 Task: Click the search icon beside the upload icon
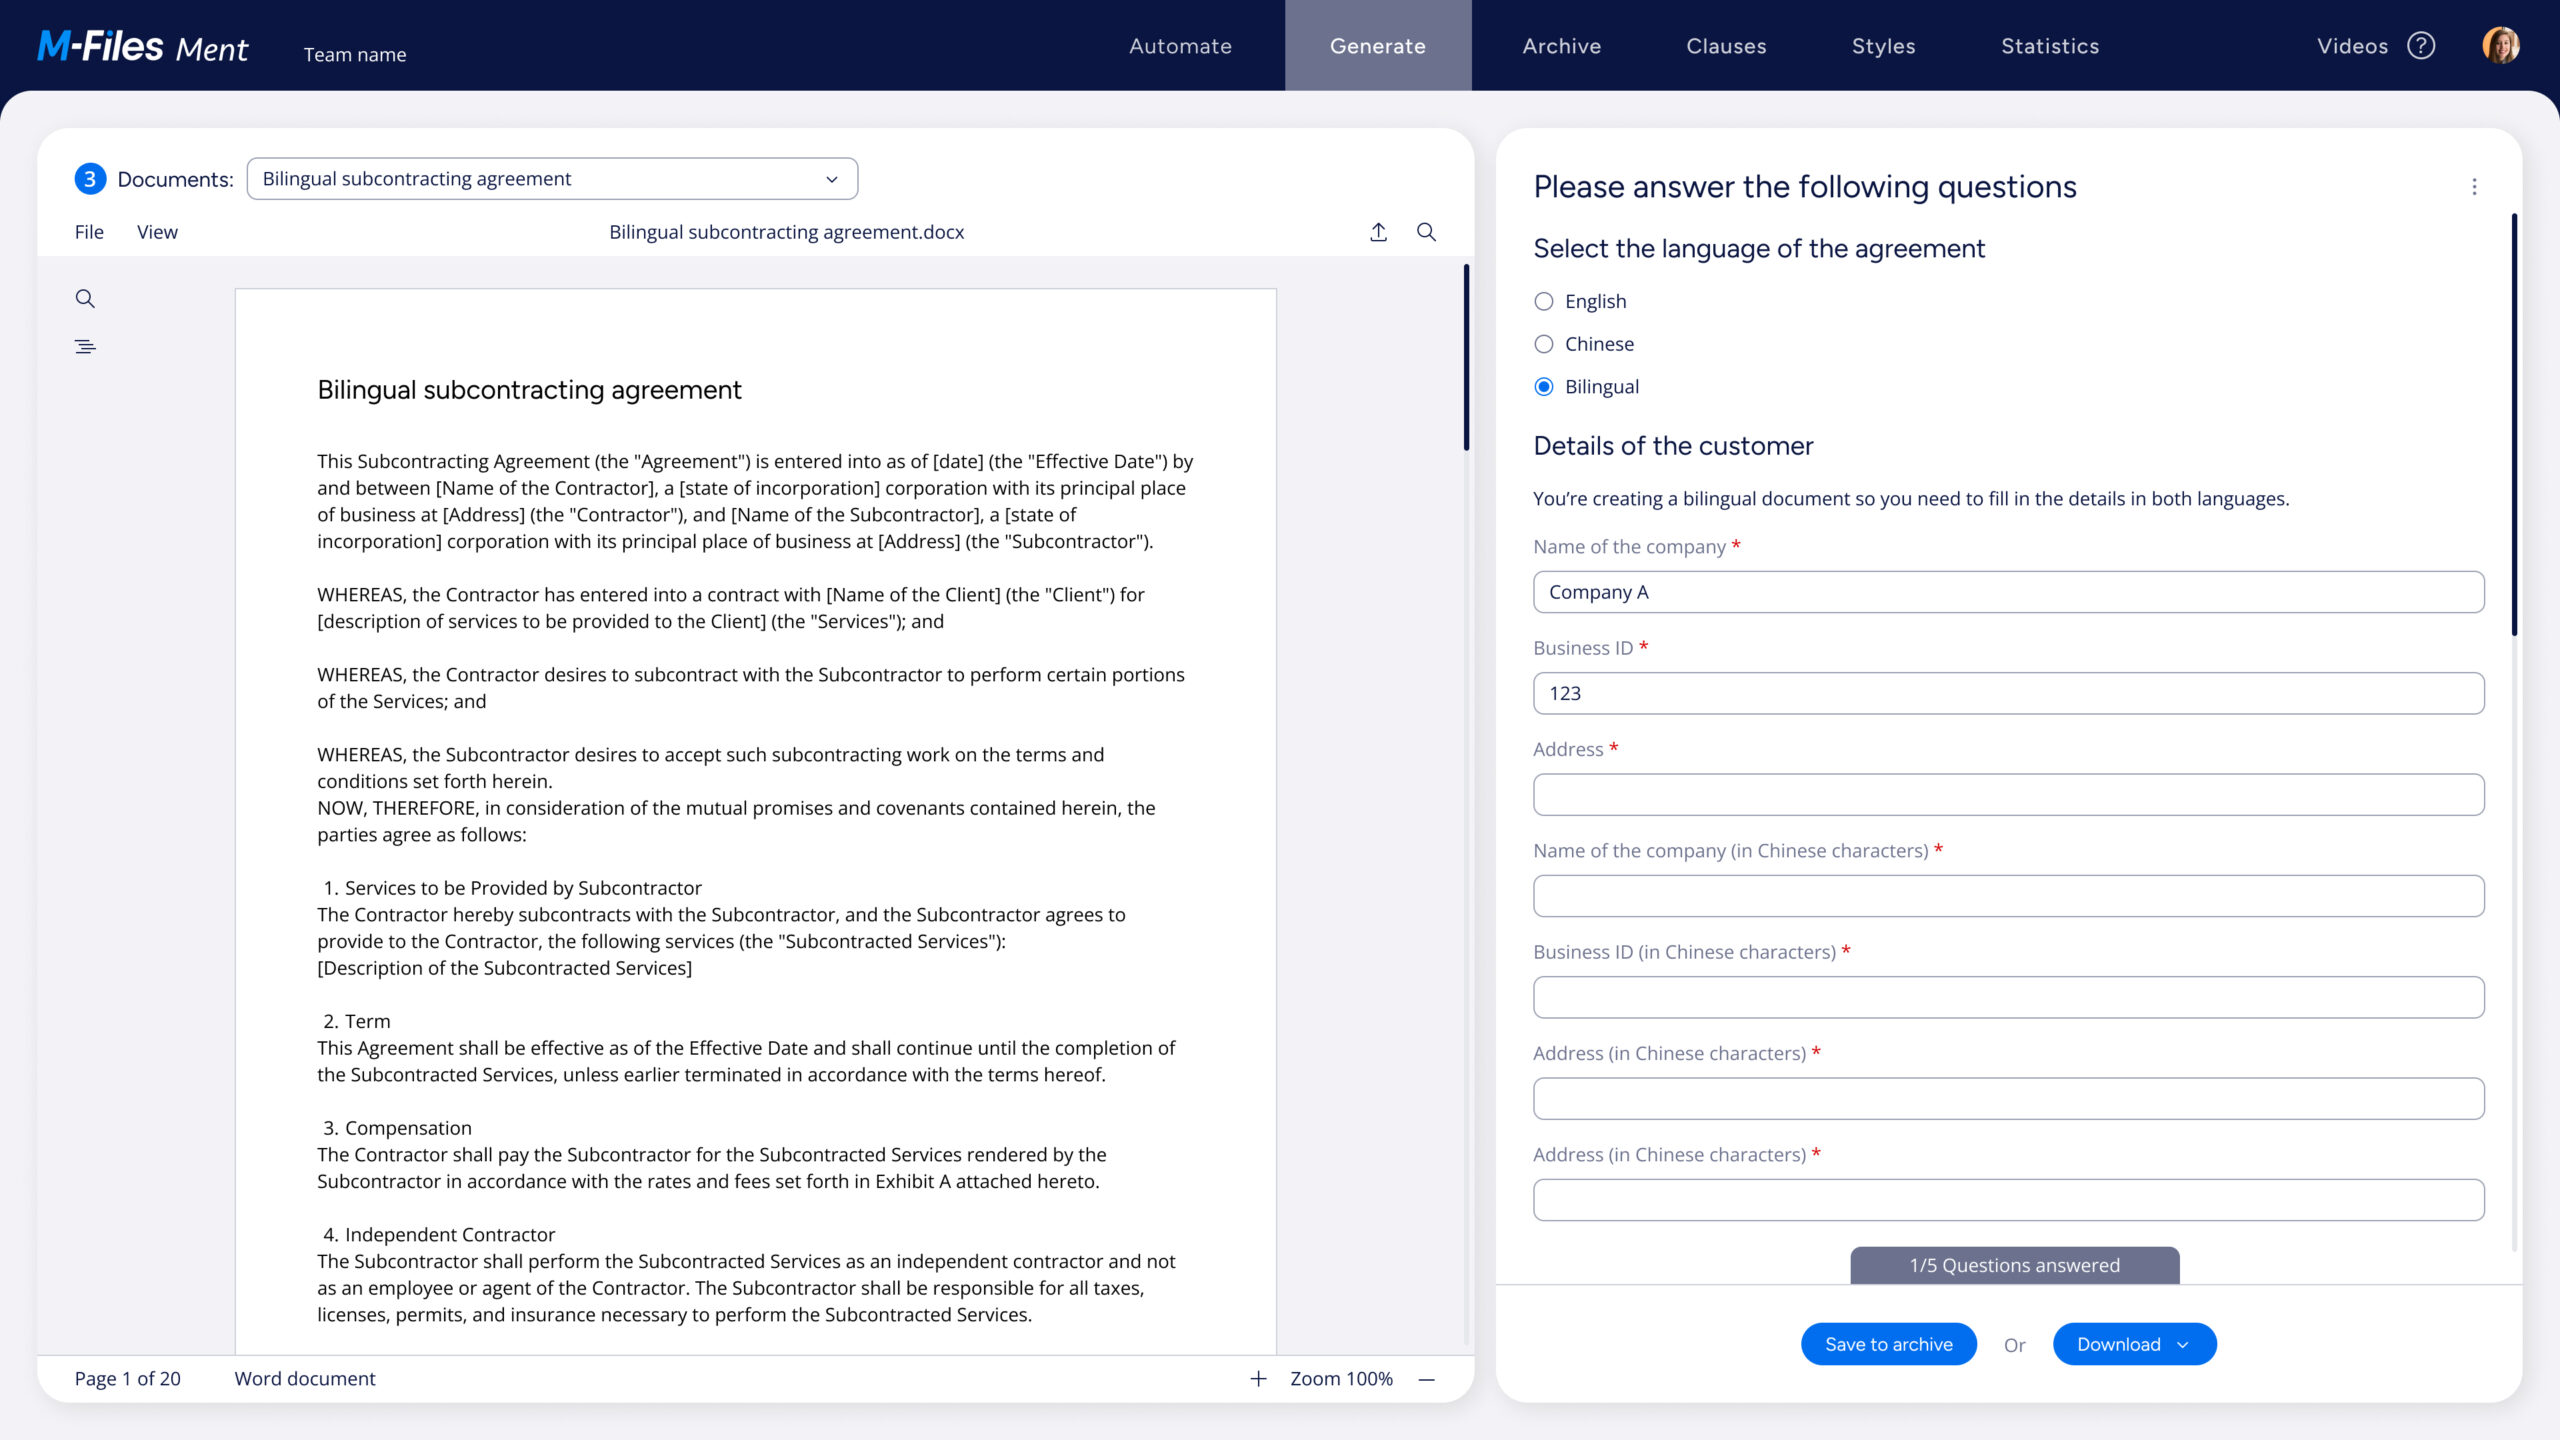point(1426,232)
